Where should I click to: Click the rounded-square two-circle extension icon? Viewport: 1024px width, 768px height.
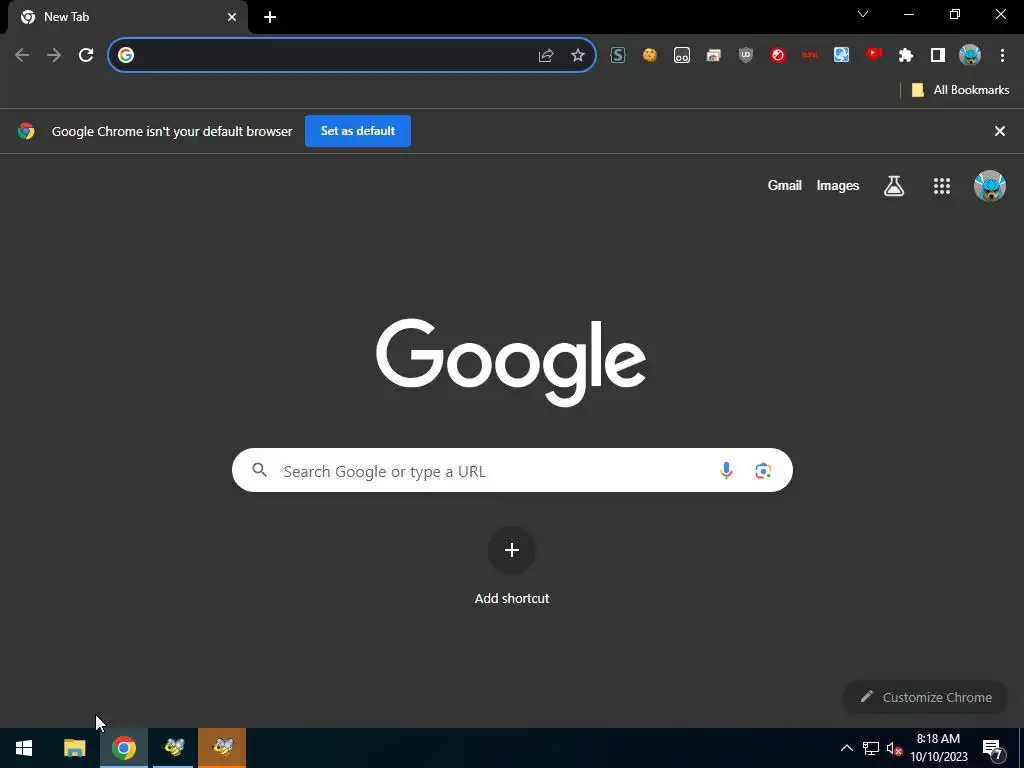click(681, 56)
